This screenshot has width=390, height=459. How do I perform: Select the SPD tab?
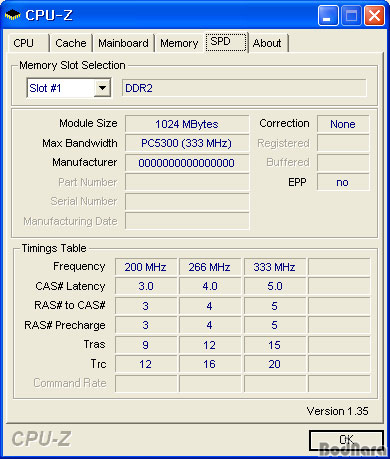[226, 42]
